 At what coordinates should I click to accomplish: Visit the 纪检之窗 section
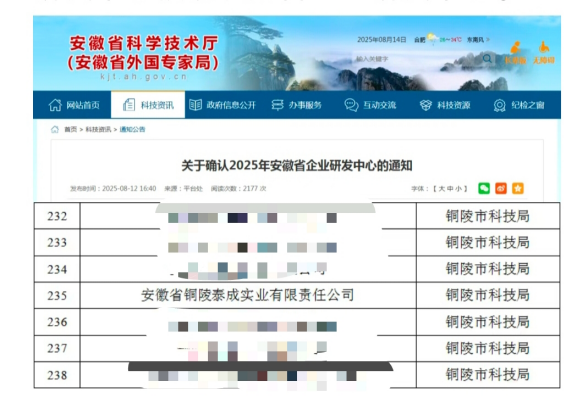tap(519, 105)
